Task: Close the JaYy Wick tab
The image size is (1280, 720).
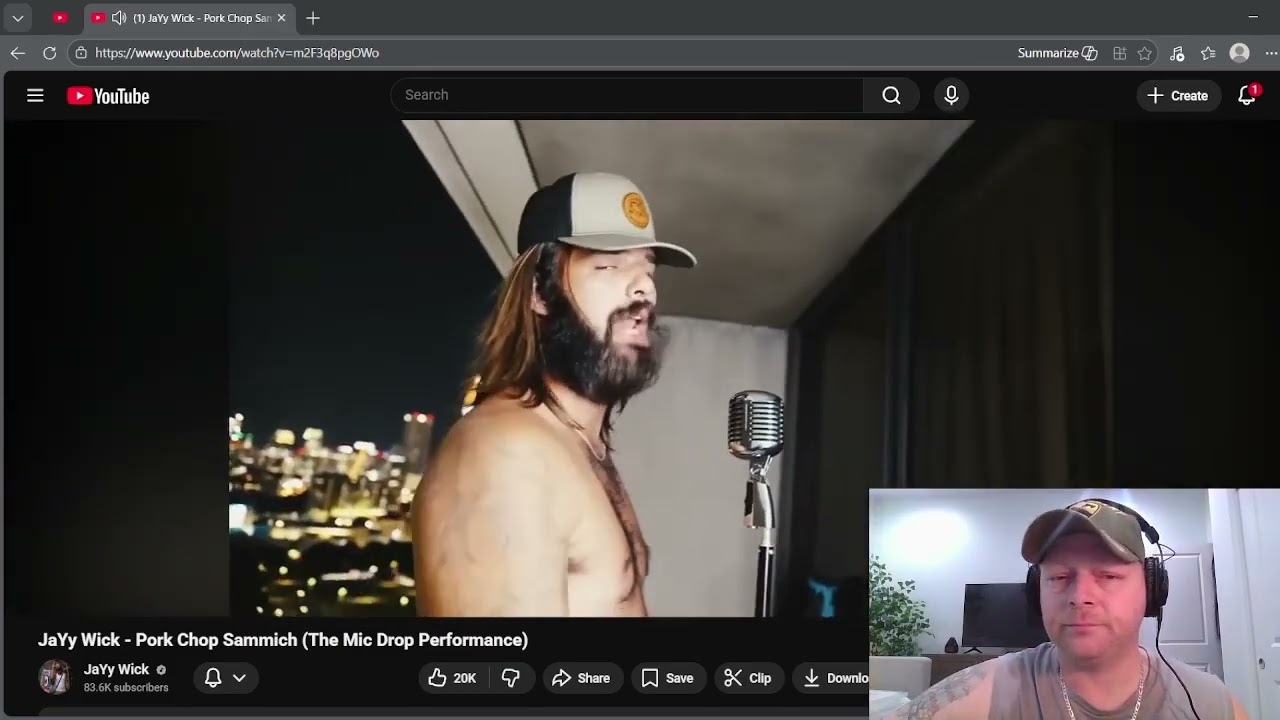Action: 281,18
